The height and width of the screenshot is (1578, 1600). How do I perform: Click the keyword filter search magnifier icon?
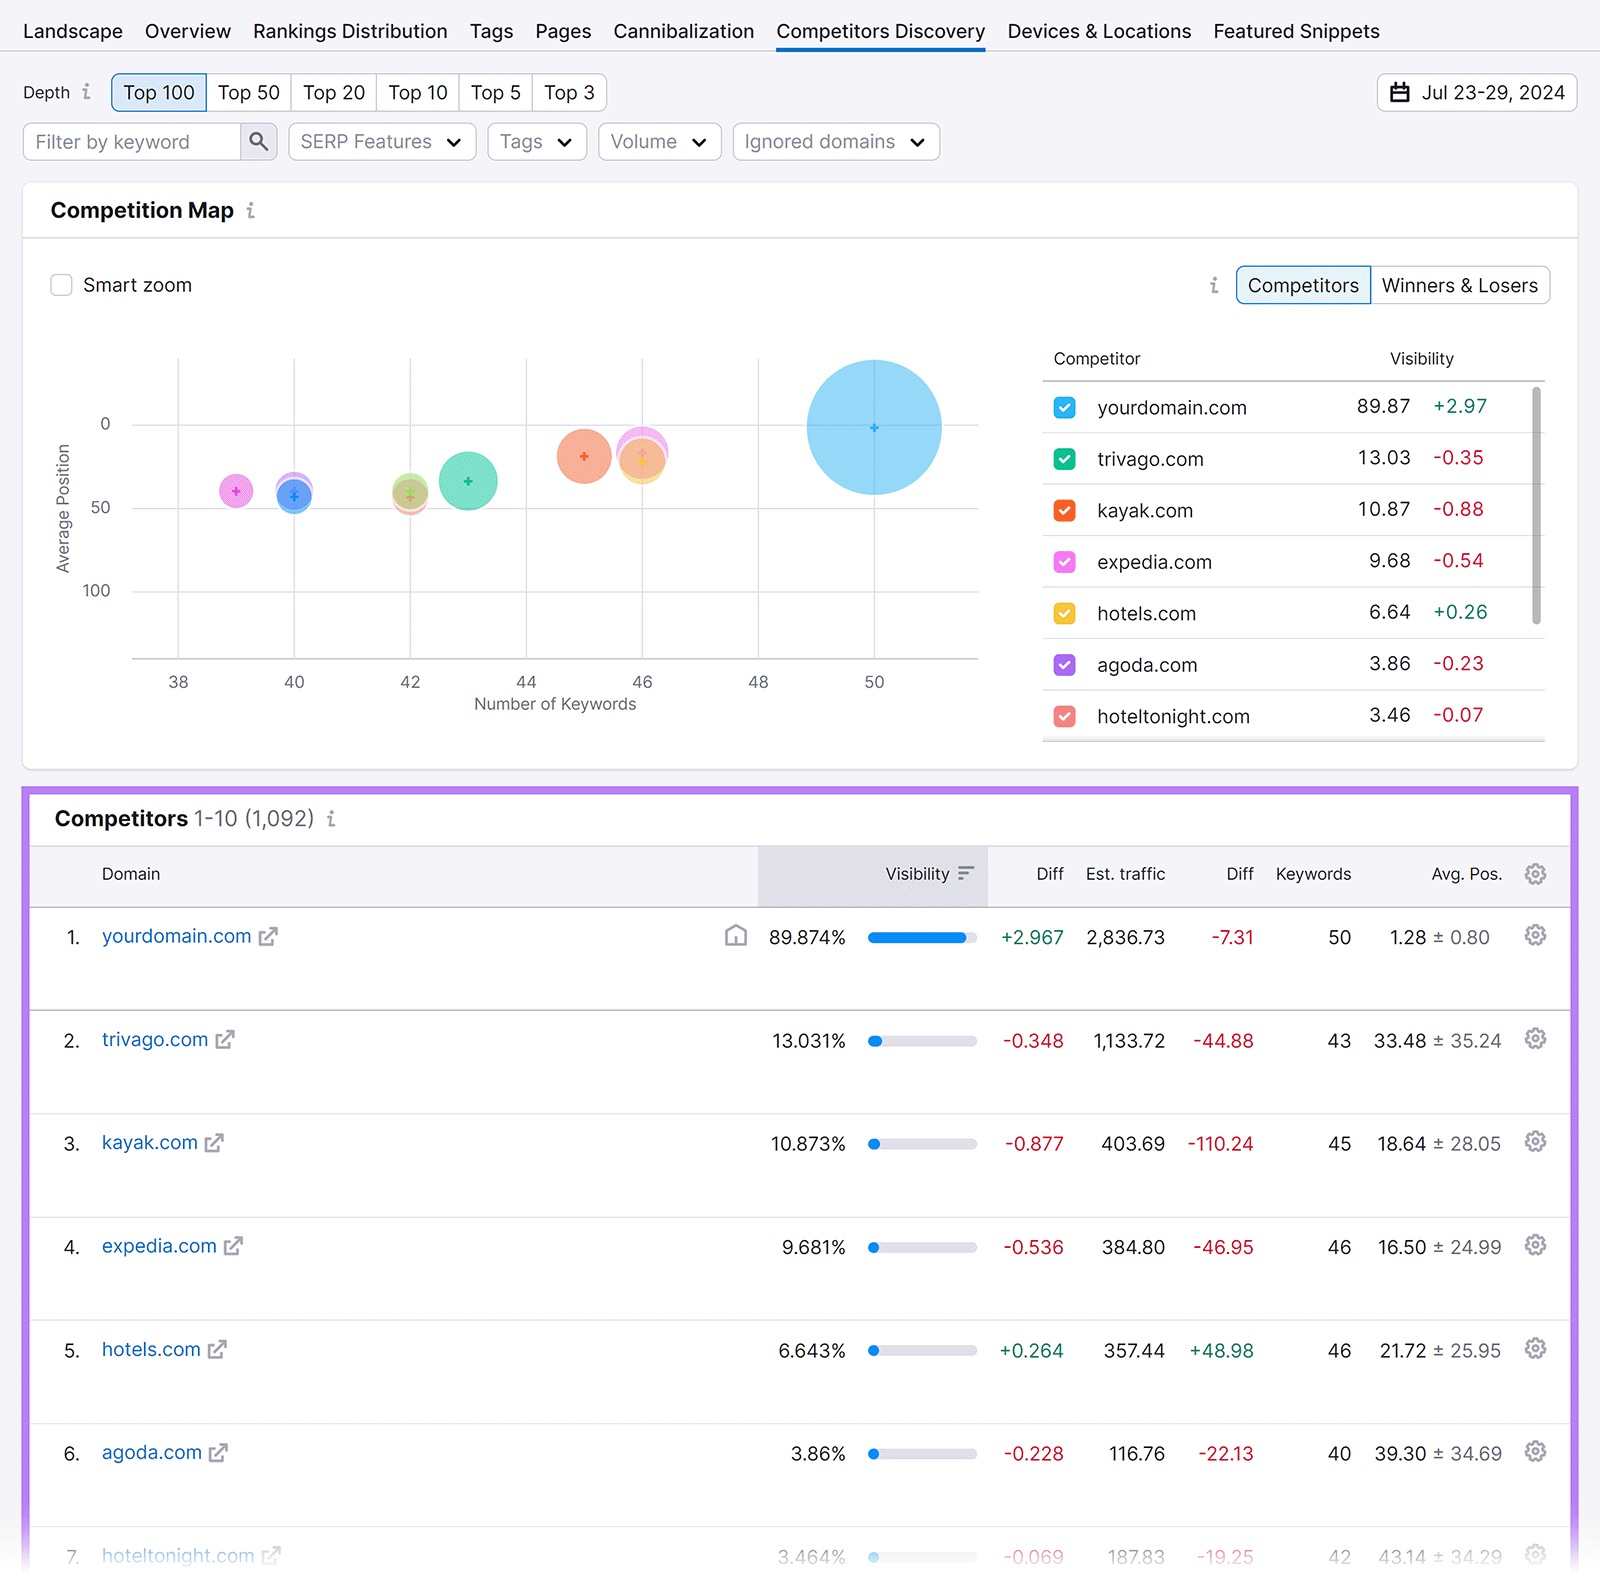(258, 142)
